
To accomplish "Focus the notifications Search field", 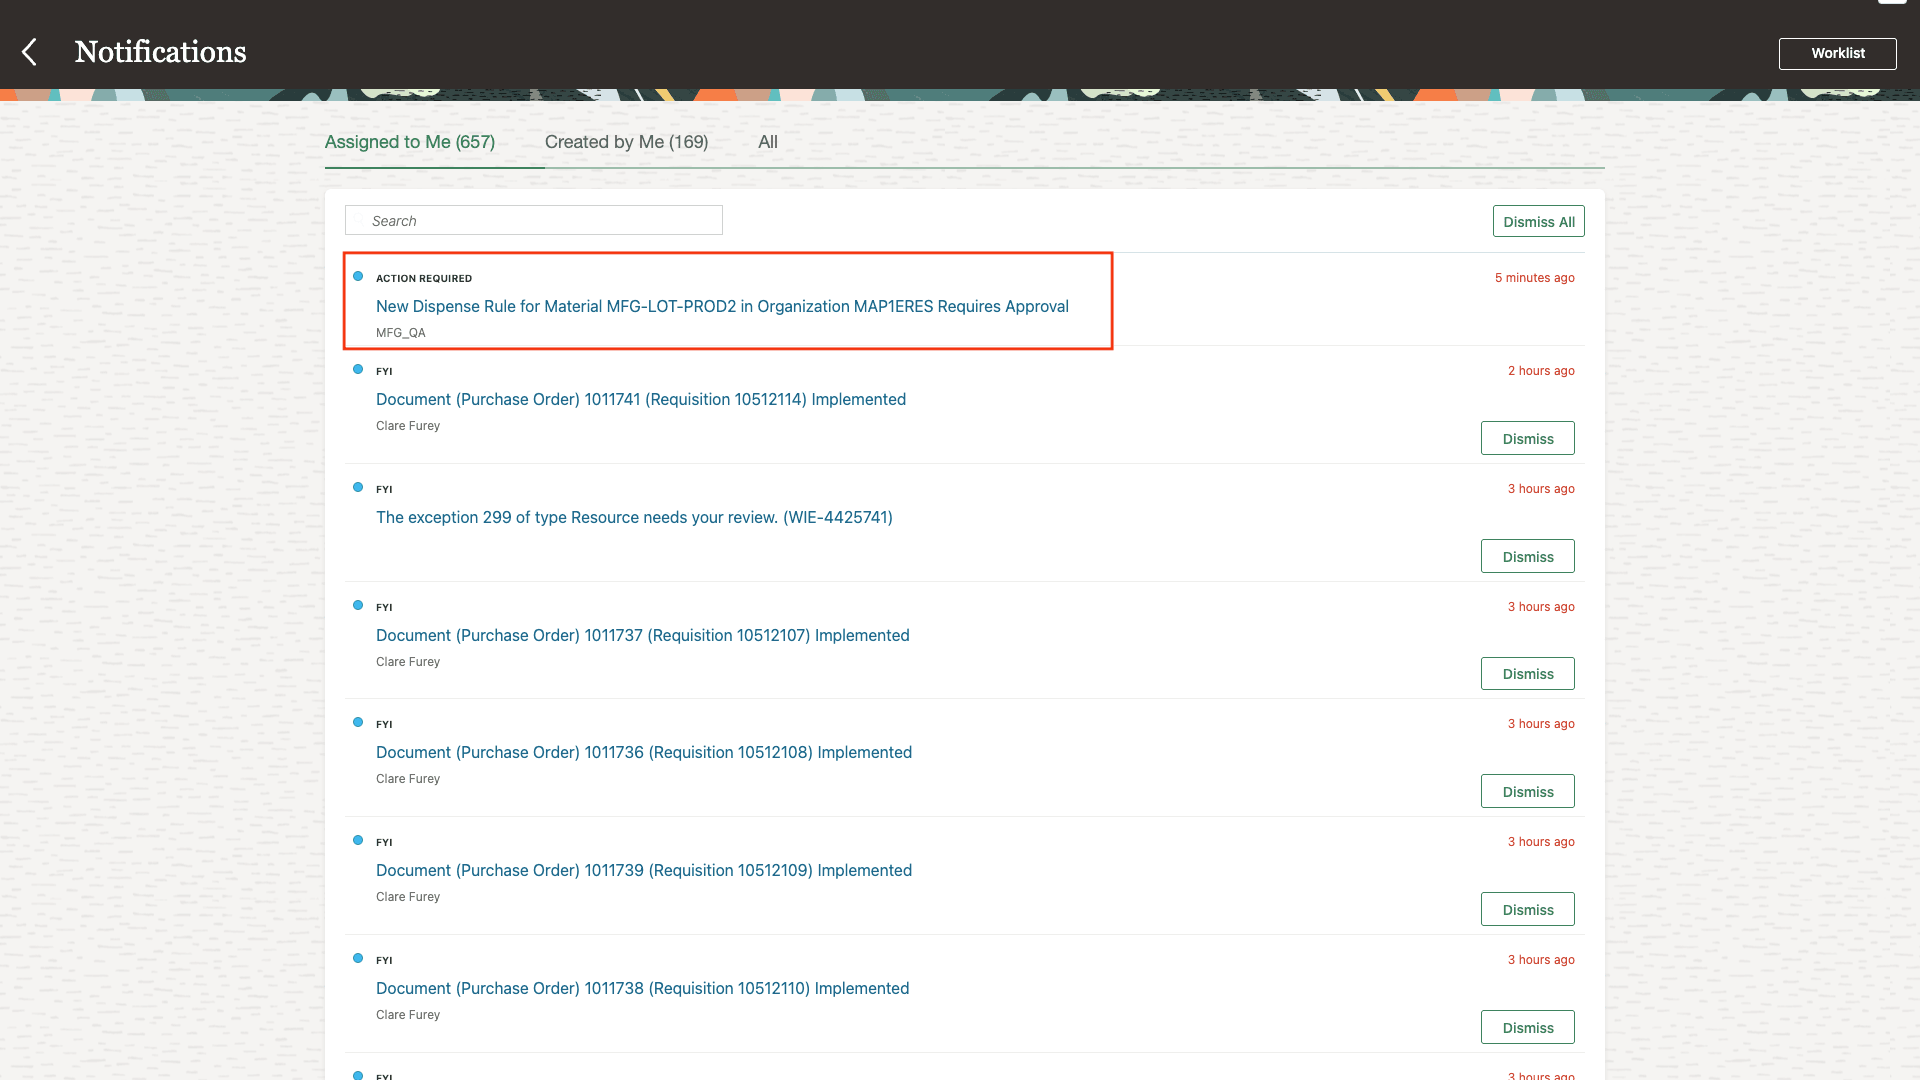I will (534, 220).
